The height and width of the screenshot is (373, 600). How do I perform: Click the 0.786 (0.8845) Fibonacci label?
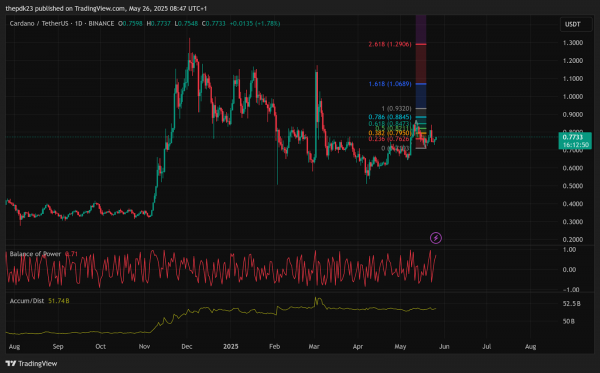390,117
